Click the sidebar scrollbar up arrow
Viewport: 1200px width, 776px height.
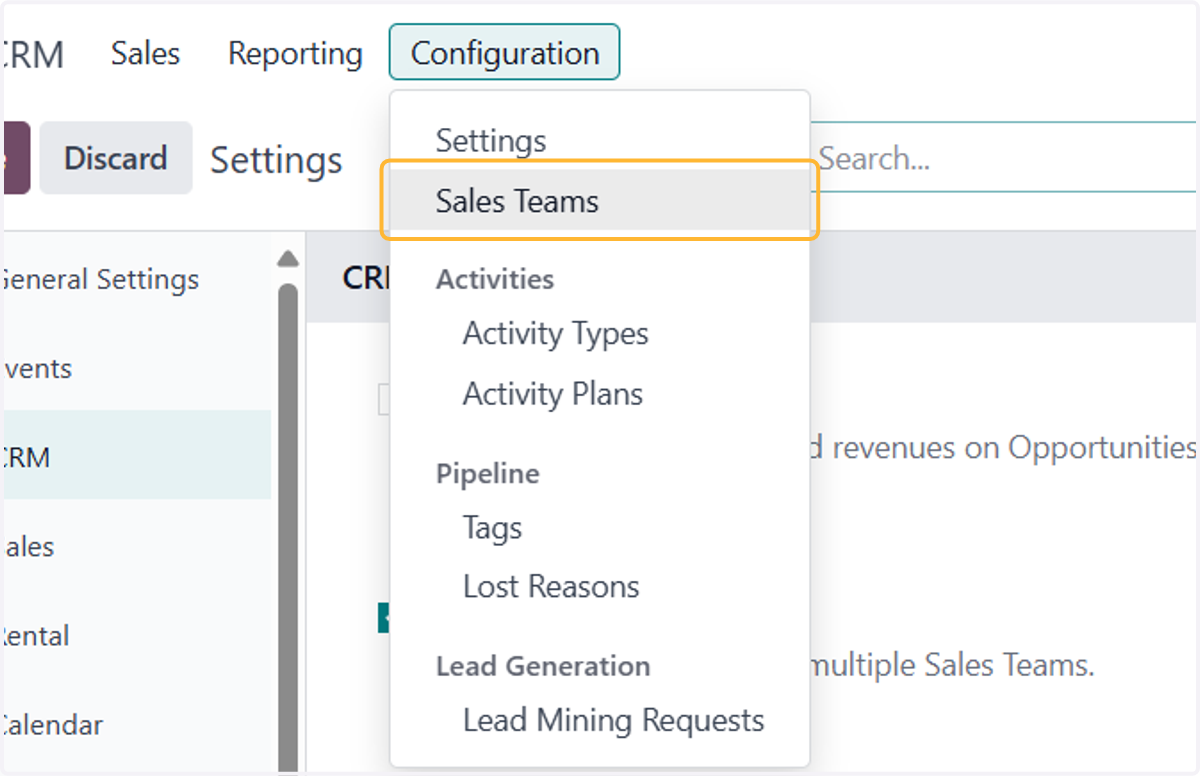288,259
